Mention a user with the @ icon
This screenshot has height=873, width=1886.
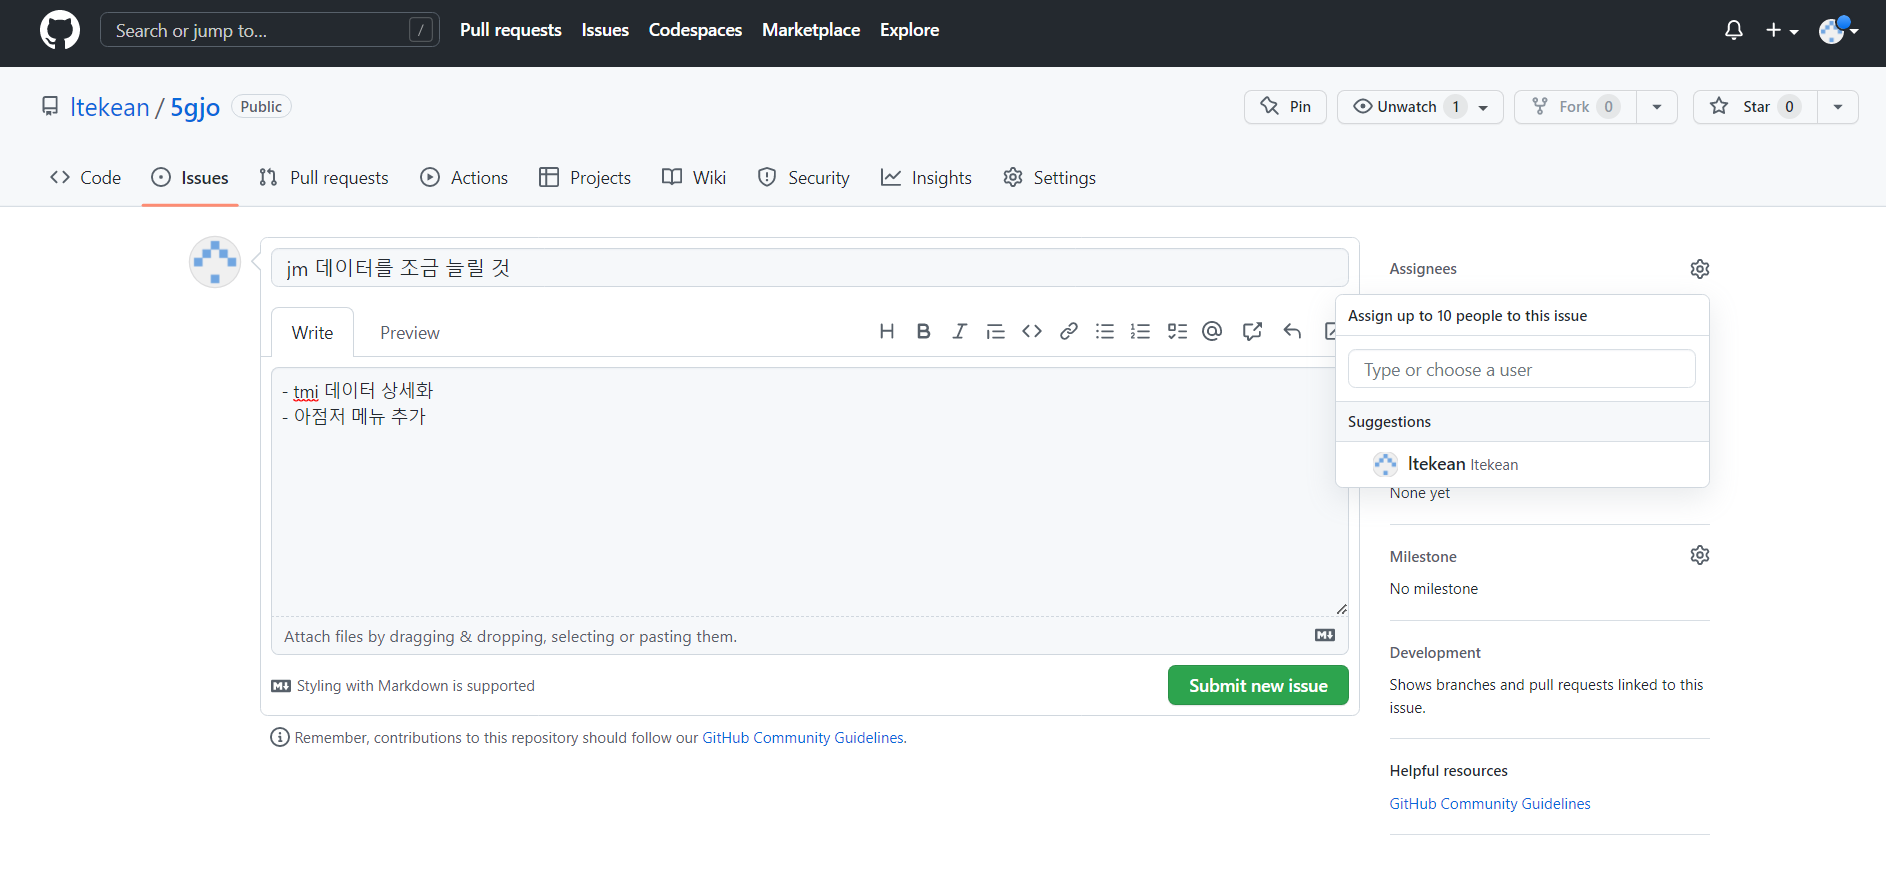[x=1212, y=331]
